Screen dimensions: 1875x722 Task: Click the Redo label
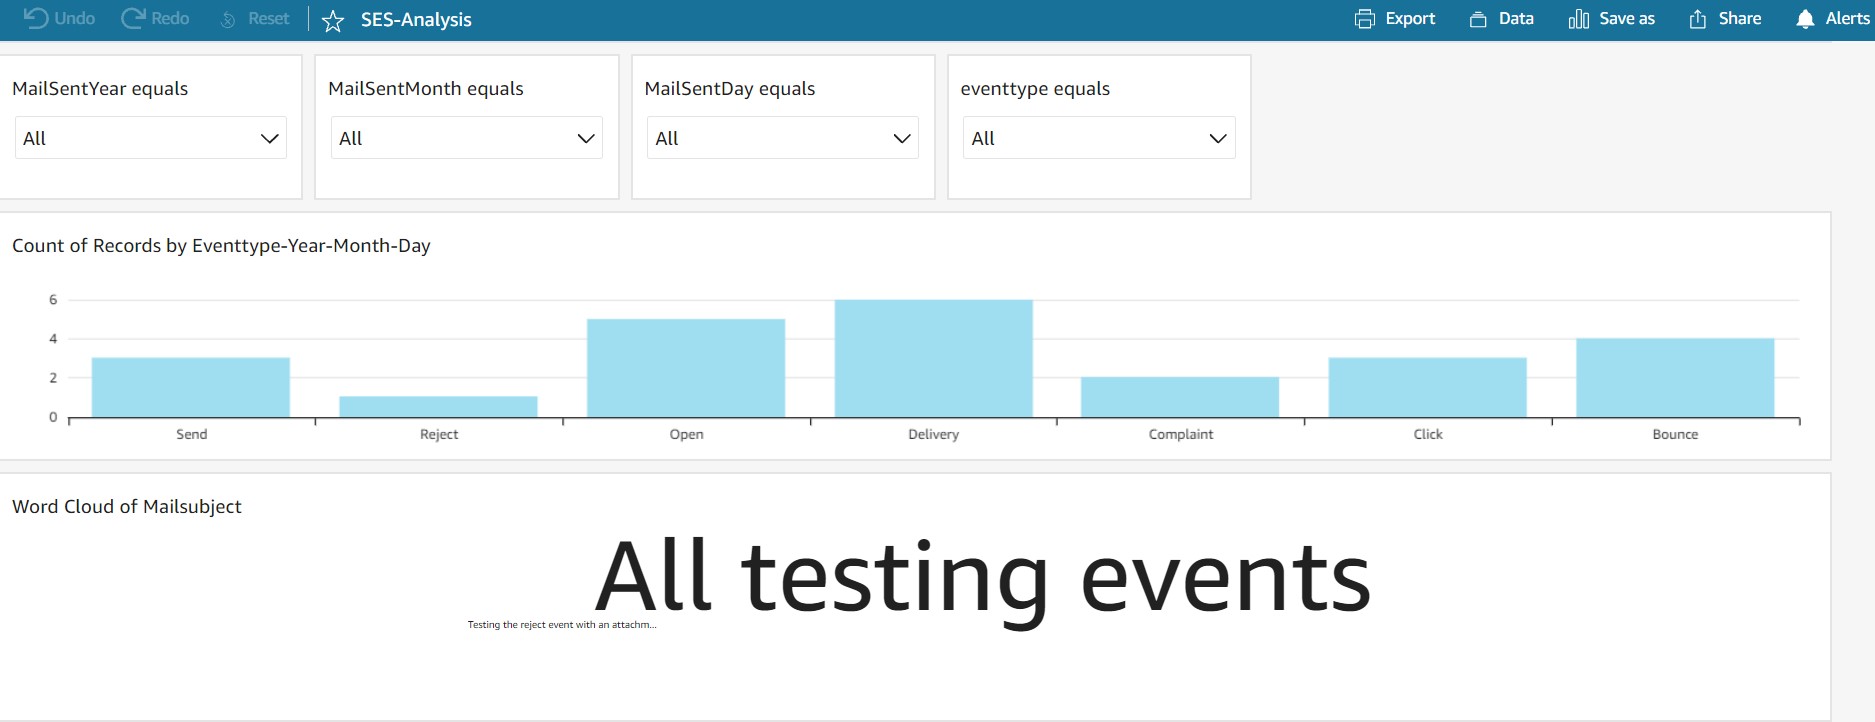pyautogui.click(x=170, y=18)
